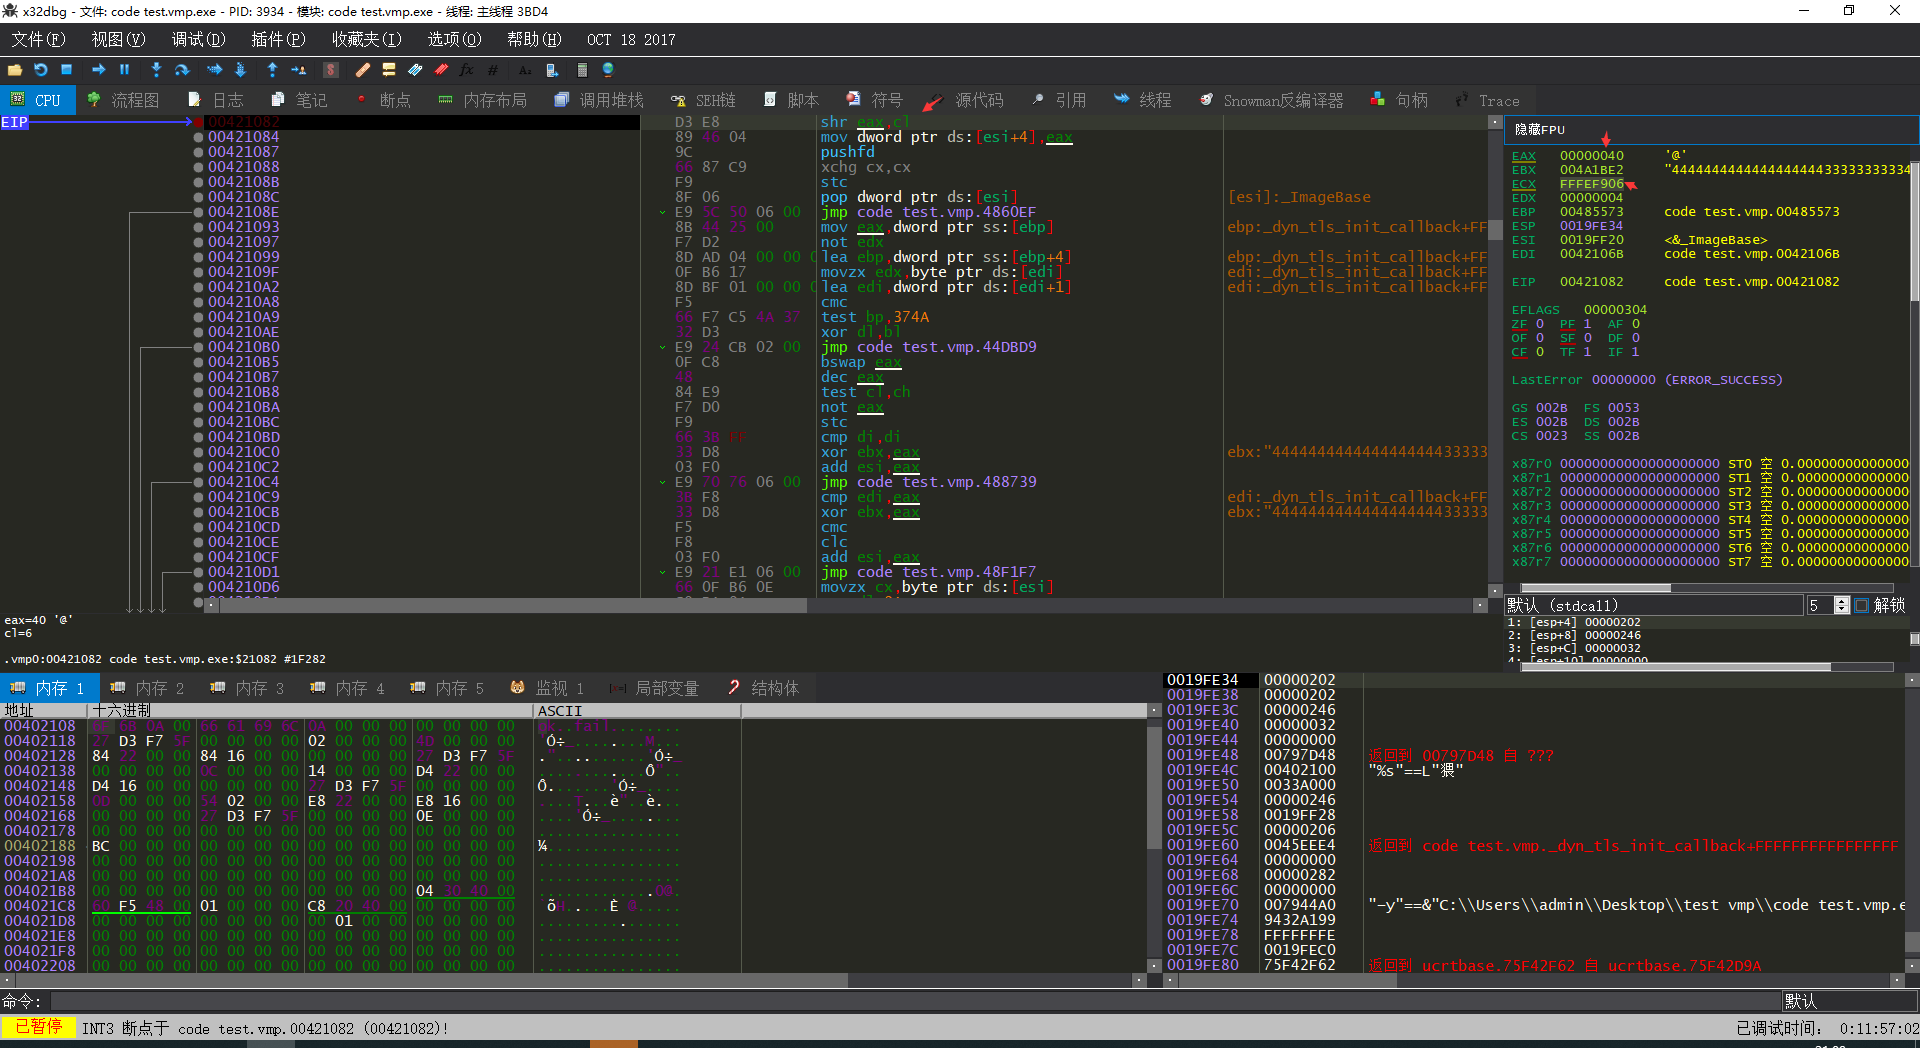The width and height of the screenshot is (1920, 1048).
Task: Click the 隐藏FPU button
Action: (x=1539, y=130)
